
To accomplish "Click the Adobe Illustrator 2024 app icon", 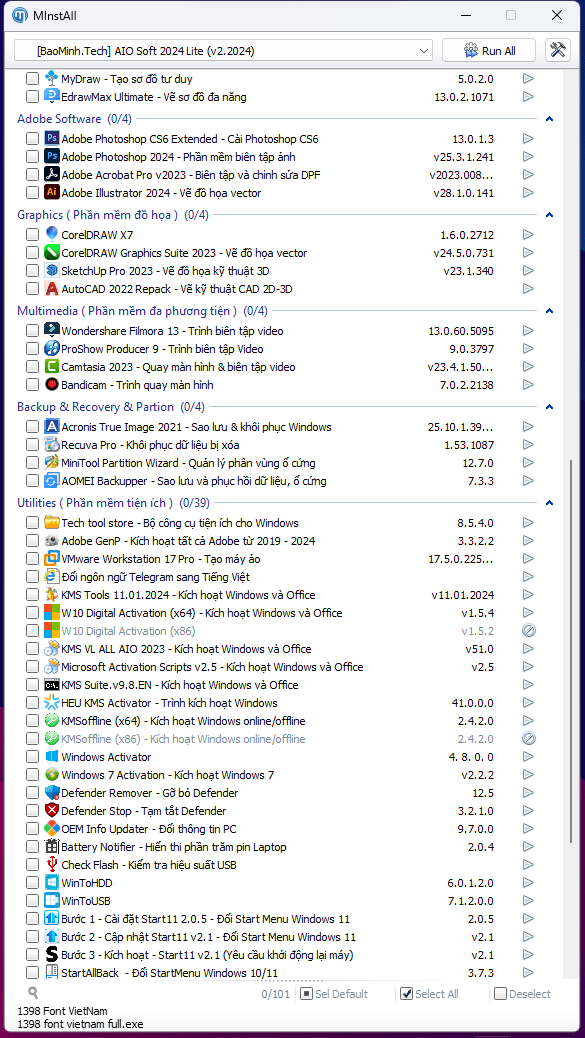I will [52, 193].
